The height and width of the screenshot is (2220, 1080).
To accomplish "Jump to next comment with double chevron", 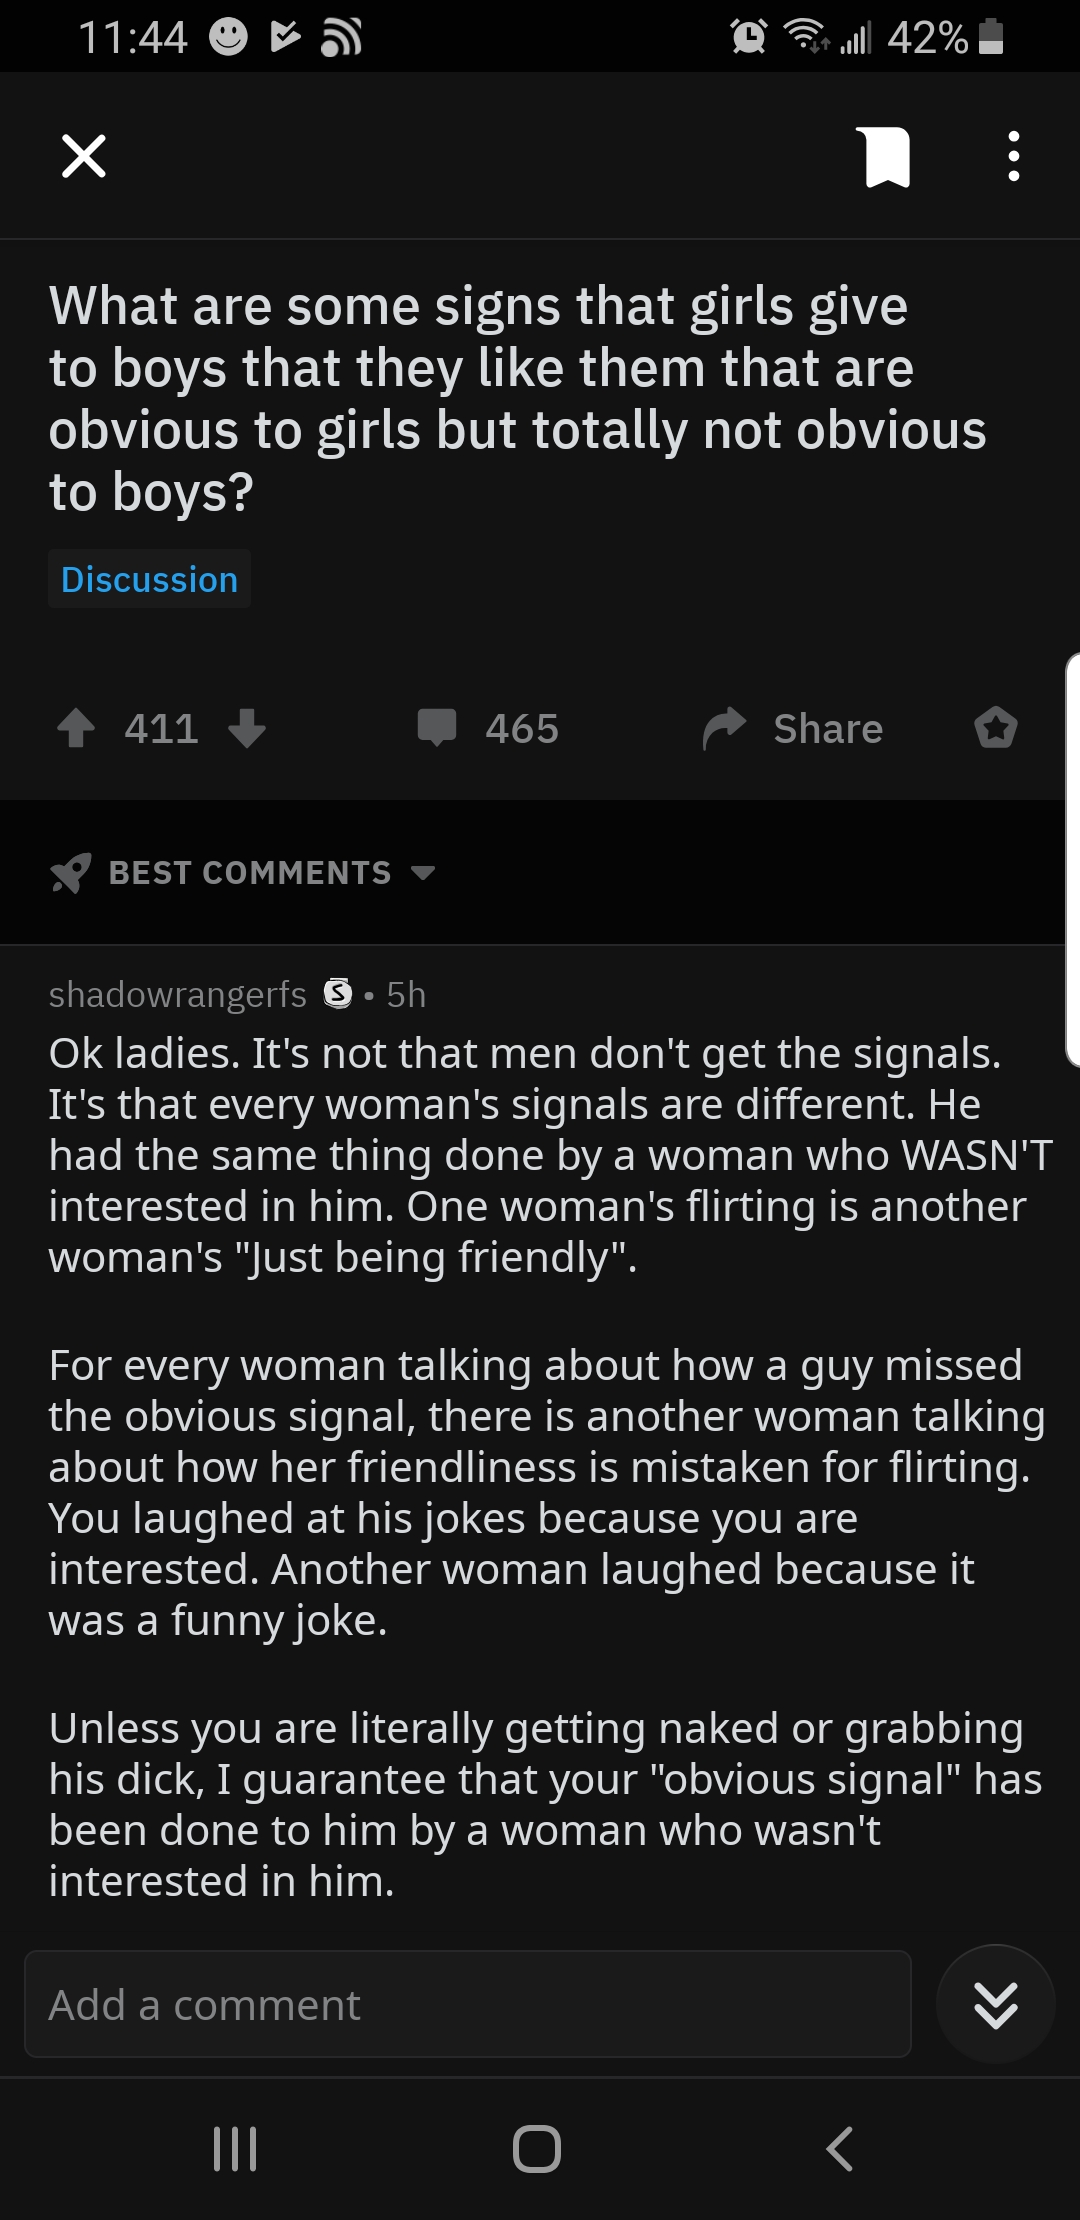I will 996,2004.
